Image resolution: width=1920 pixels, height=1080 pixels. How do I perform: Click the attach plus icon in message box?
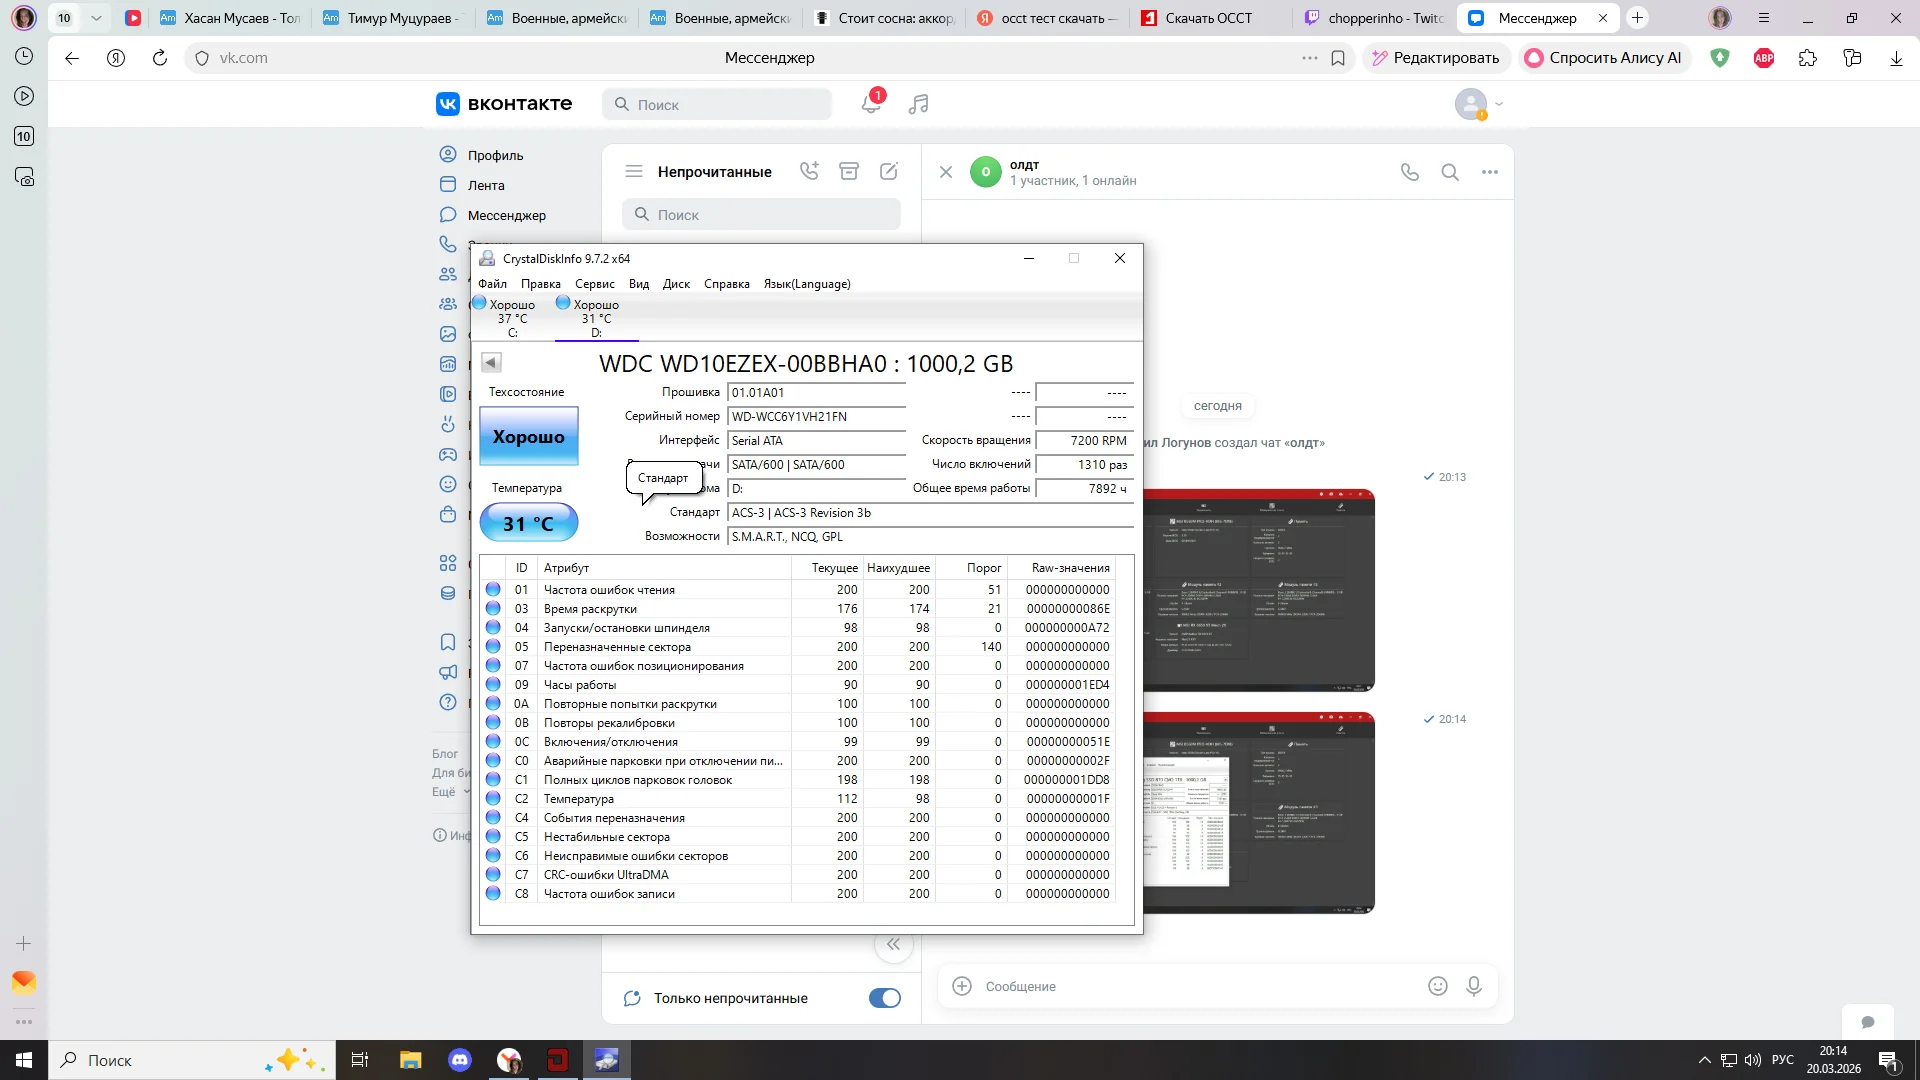(x=962, y=986)
